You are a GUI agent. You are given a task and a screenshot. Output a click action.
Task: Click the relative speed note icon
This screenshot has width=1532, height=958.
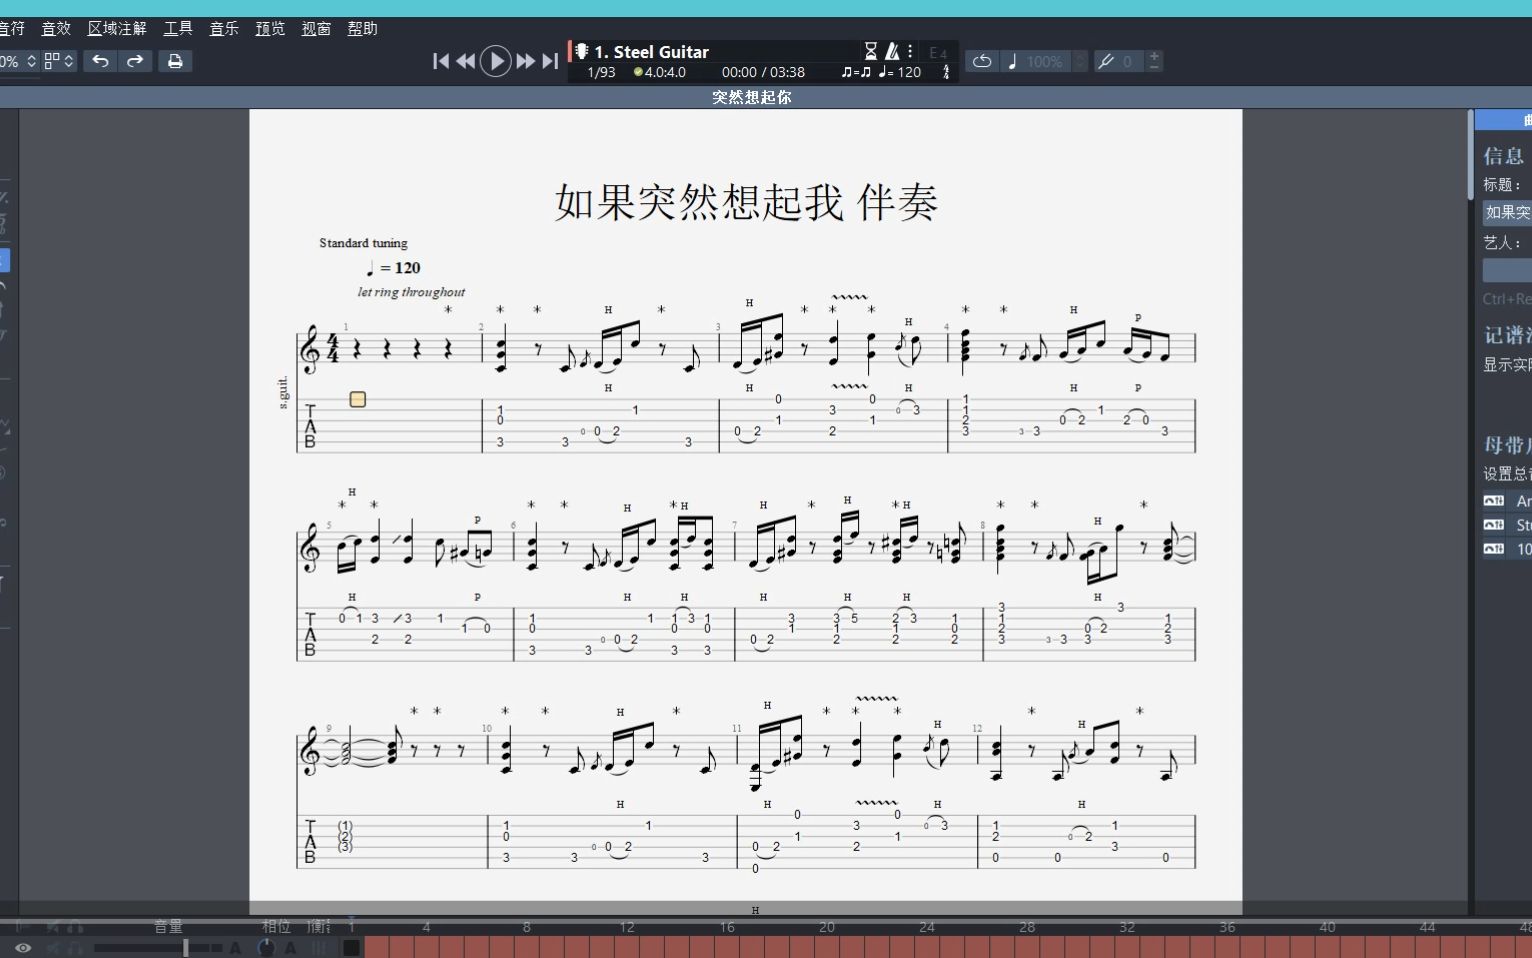[1012, 61]
